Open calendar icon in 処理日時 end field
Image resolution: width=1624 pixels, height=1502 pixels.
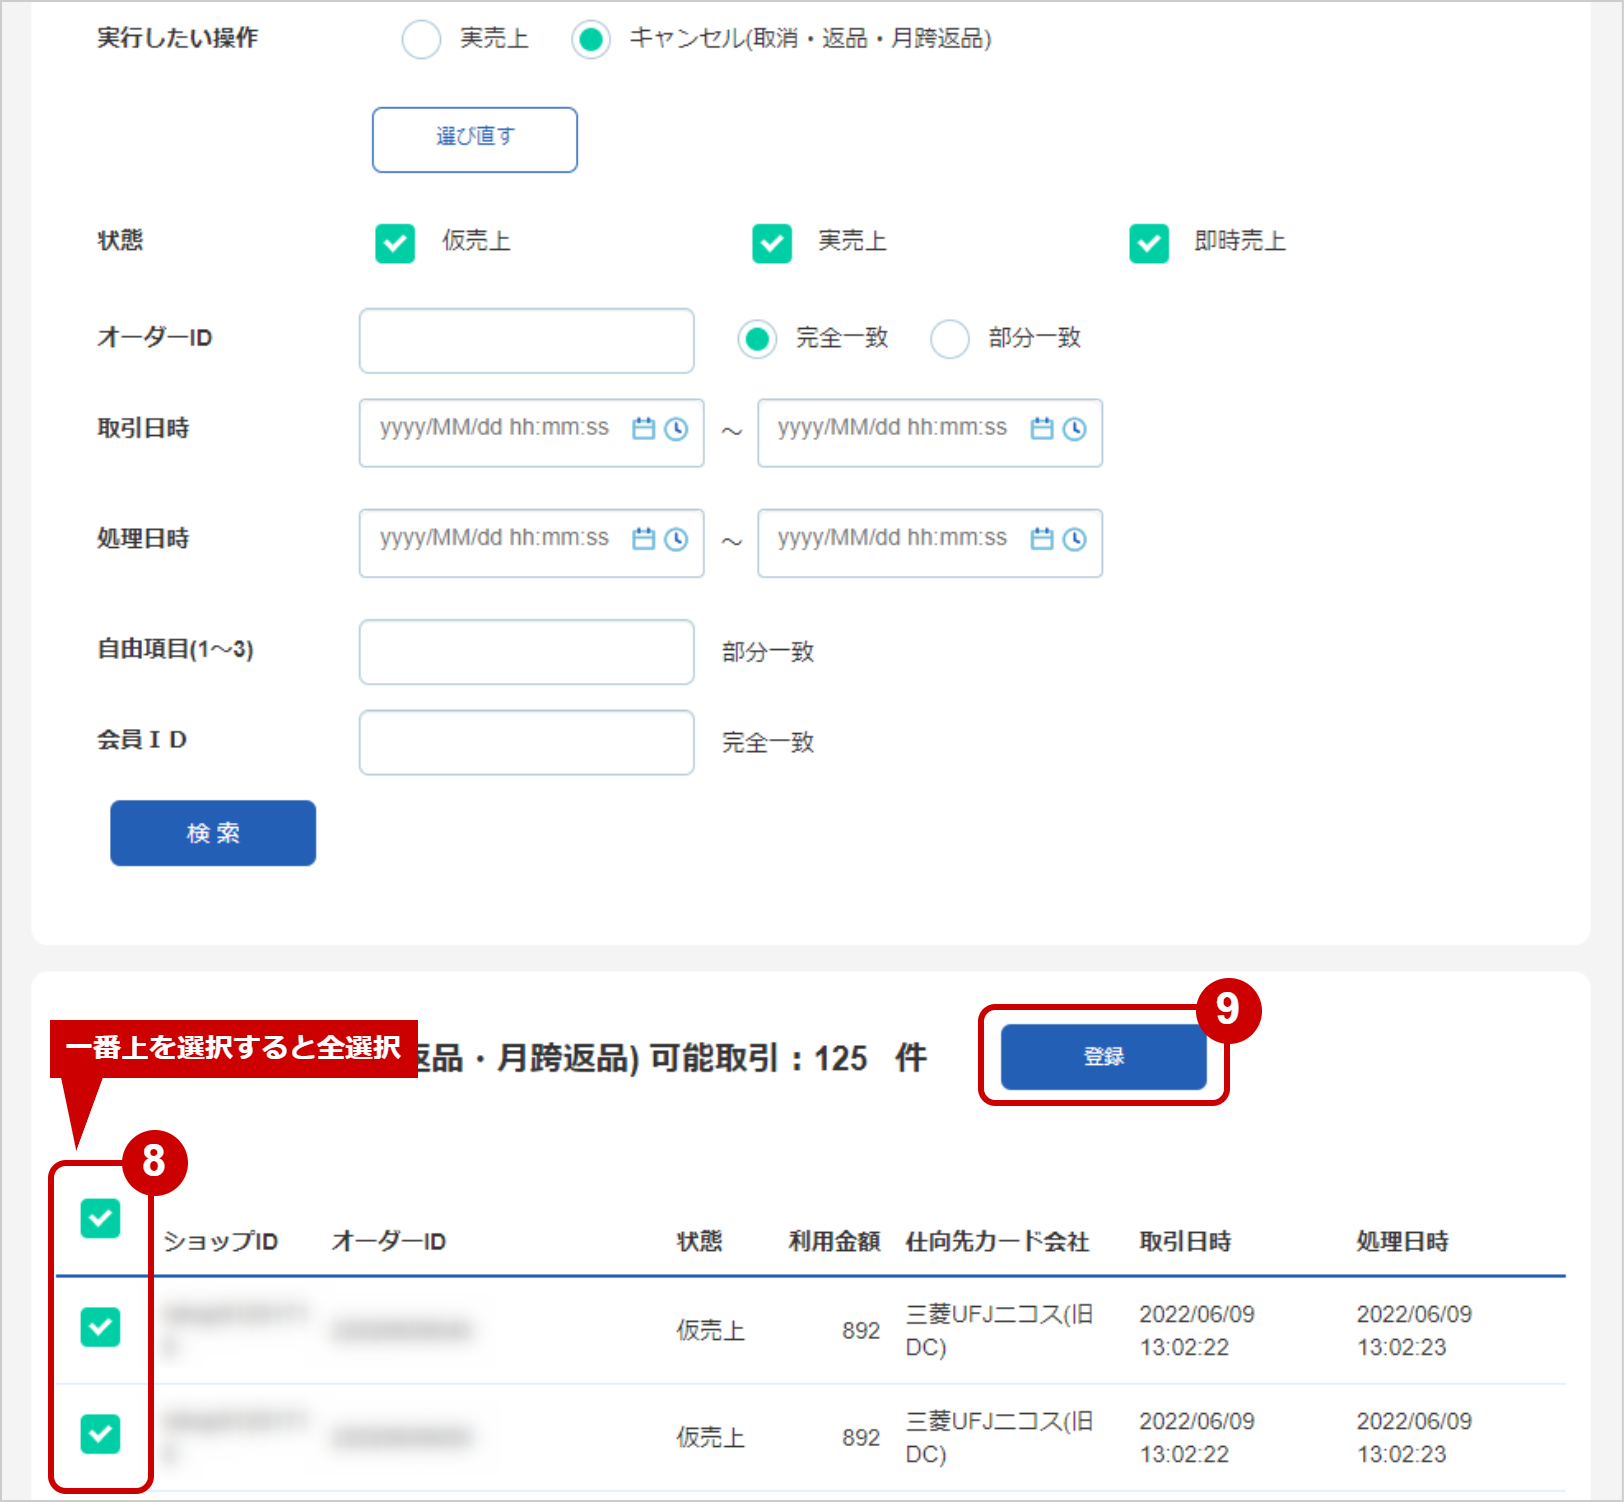[1042, 539]
